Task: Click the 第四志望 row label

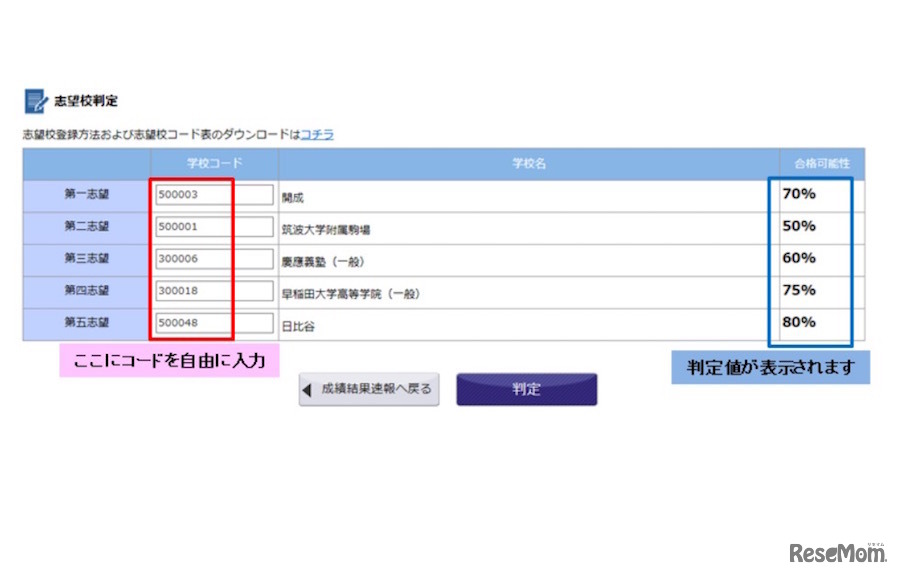Action: point(87,291)
